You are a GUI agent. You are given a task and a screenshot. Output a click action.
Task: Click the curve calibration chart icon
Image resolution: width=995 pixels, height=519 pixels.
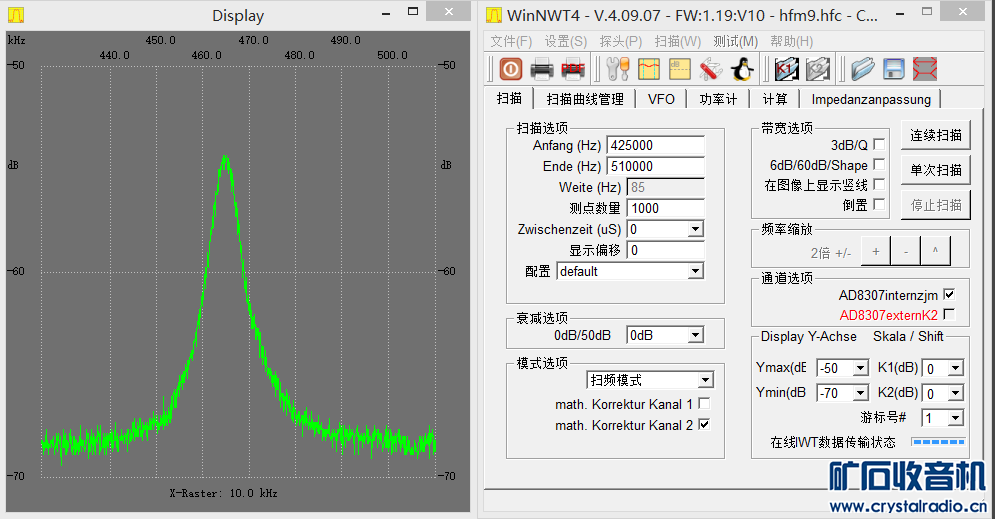[649, 69]
